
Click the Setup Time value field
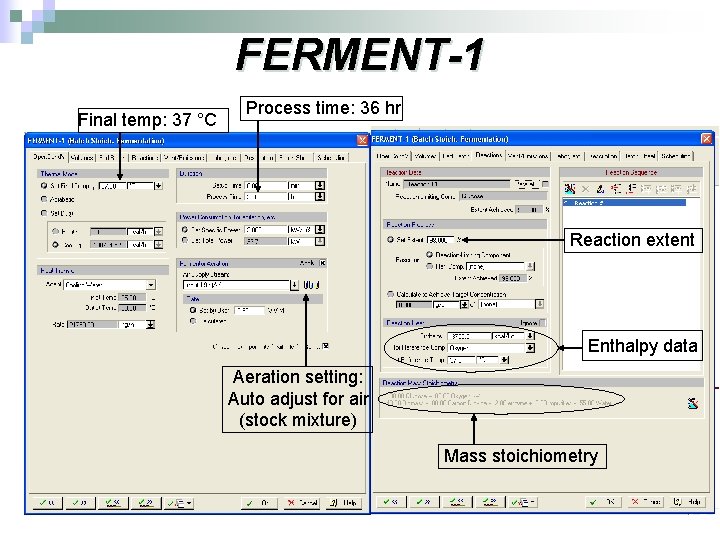coord(265,186)
